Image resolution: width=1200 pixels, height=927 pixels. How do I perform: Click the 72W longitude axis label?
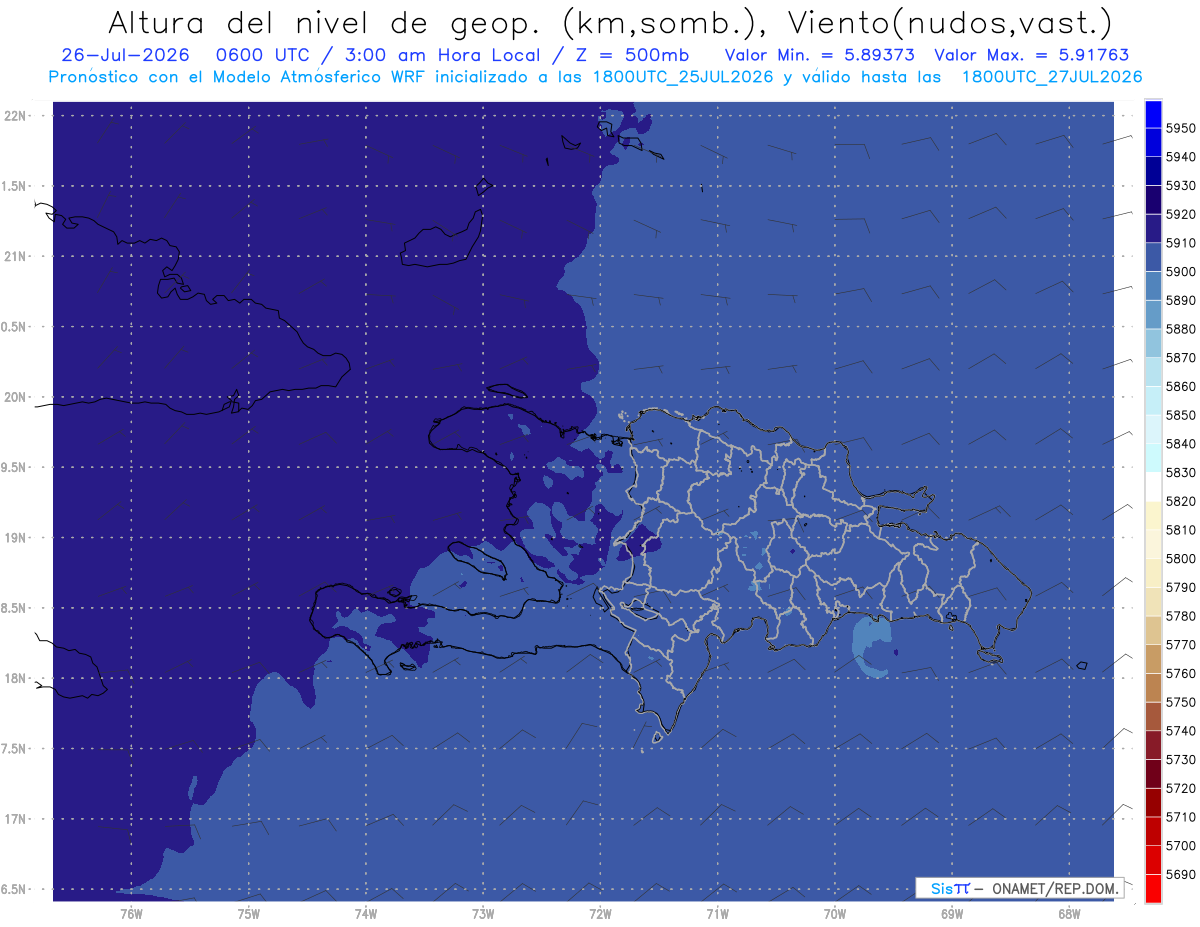point(600,913)
